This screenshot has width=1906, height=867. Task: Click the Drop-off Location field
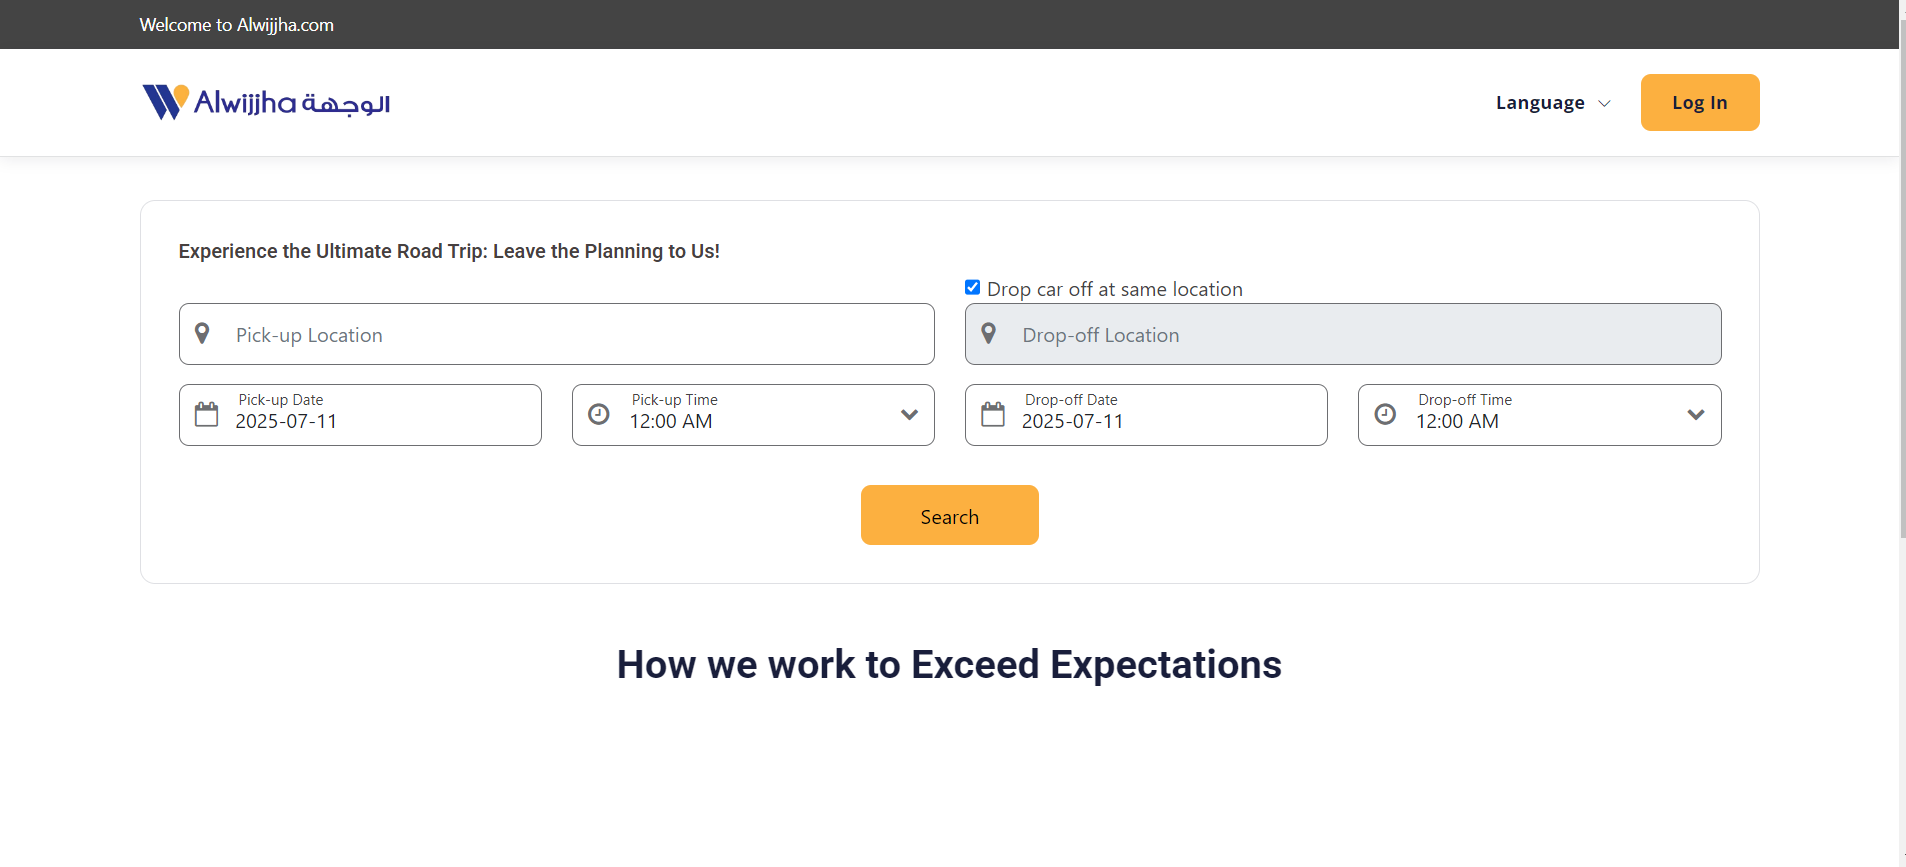(x=1343, y=334)
